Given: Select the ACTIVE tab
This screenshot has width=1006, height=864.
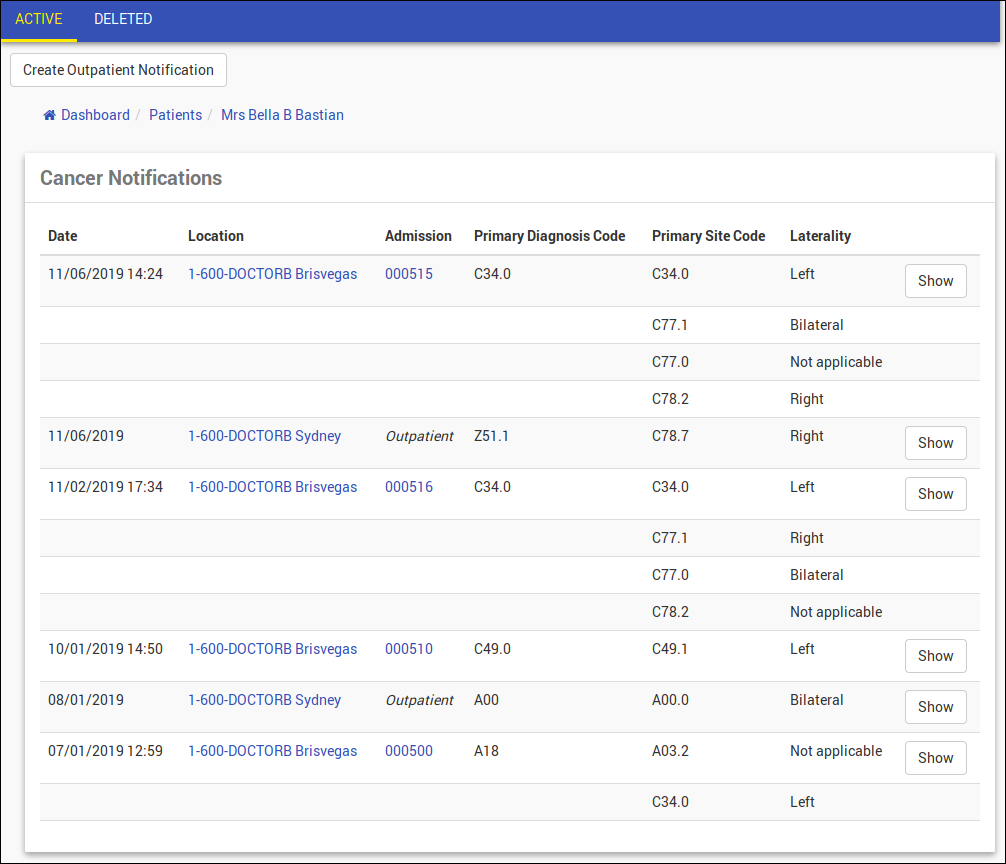Looking at the screenshot, I should tap(39, 19).
